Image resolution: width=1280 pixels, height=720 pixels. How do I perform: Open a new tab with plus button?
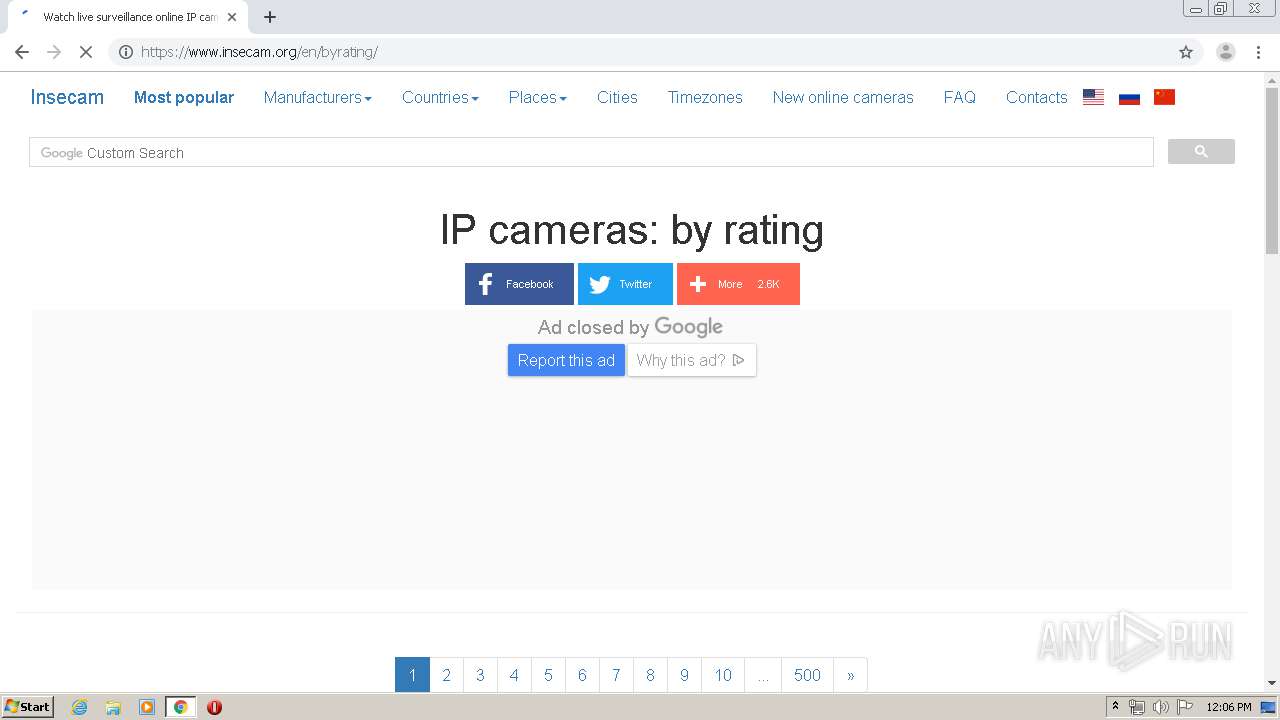point(270,17)
